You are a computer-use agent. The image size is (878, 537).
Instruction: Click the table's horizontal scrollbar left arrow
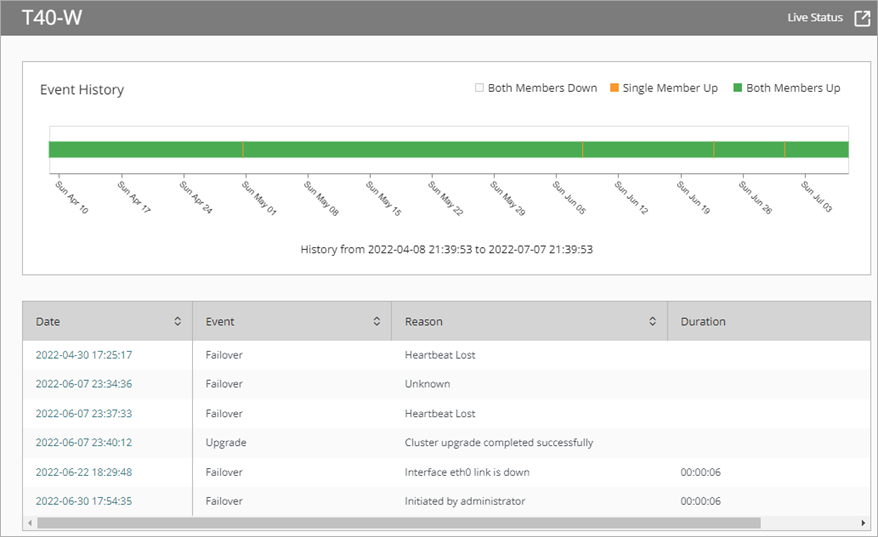pos(30,523)
